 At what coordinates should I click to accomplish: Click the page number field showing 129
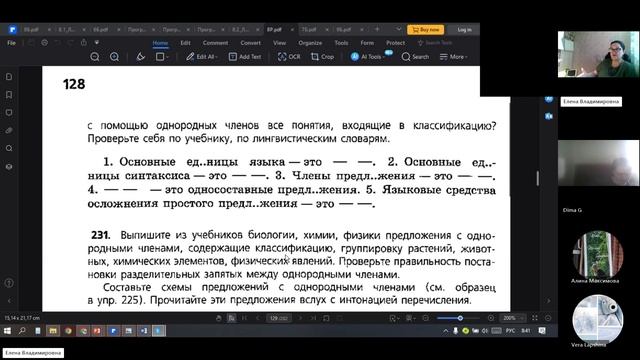pyautogui.click(x=279, y=318)
